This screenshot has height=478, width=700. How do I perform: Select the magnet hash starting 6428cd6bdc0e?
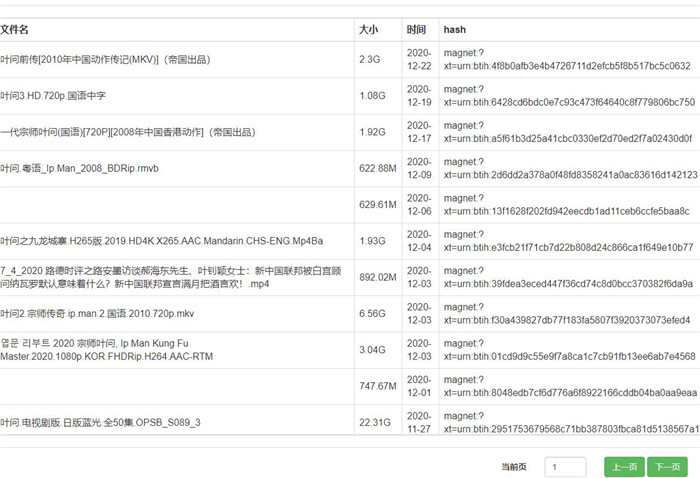[569, 96]
